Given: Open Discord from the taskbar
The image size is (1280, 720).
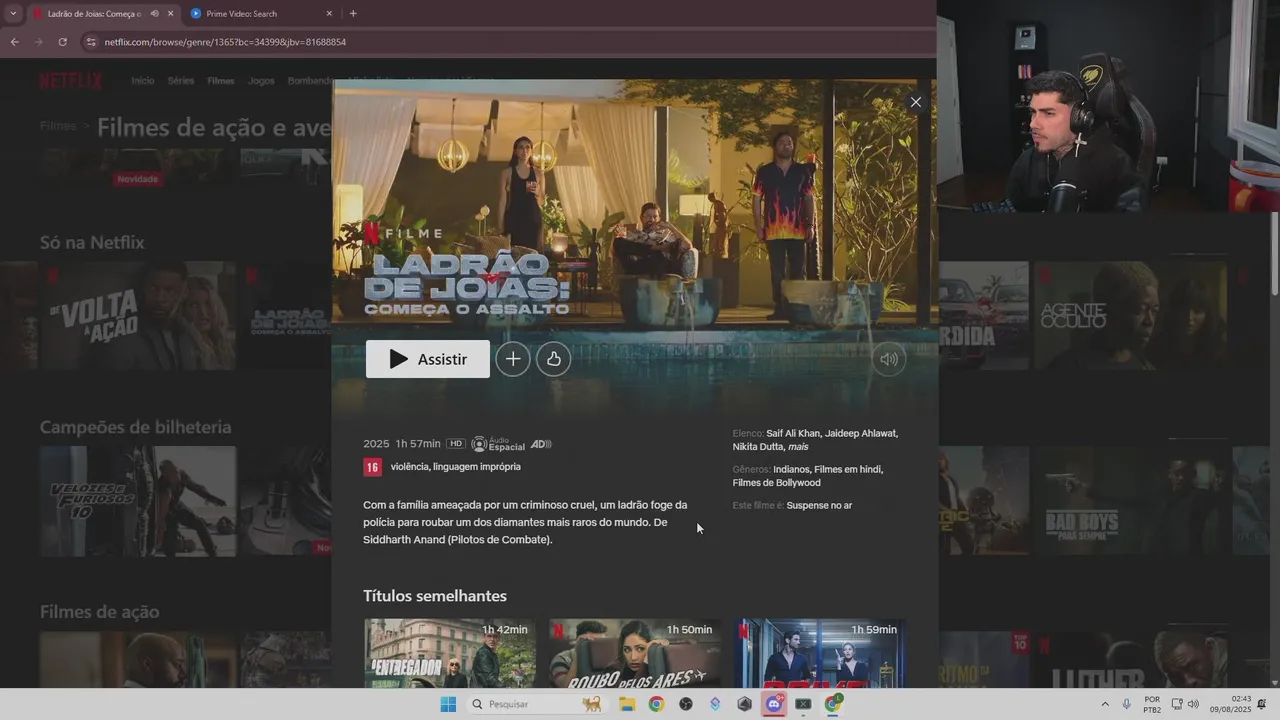Looking at the screenshot, I should point(773,704).
